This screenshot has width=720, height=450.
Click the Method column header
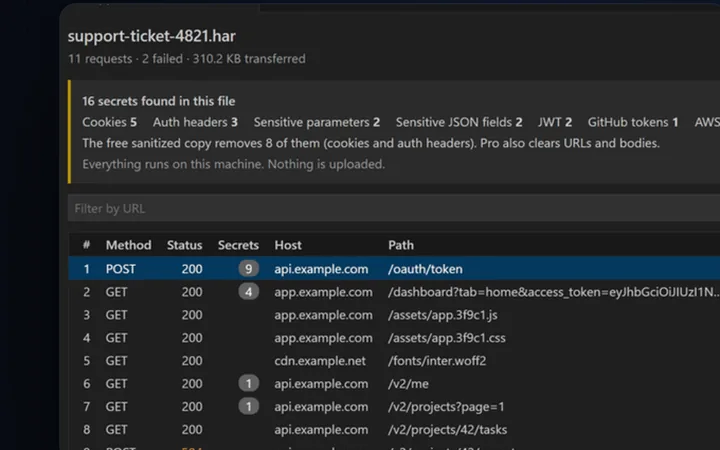[x=129, y=245]
